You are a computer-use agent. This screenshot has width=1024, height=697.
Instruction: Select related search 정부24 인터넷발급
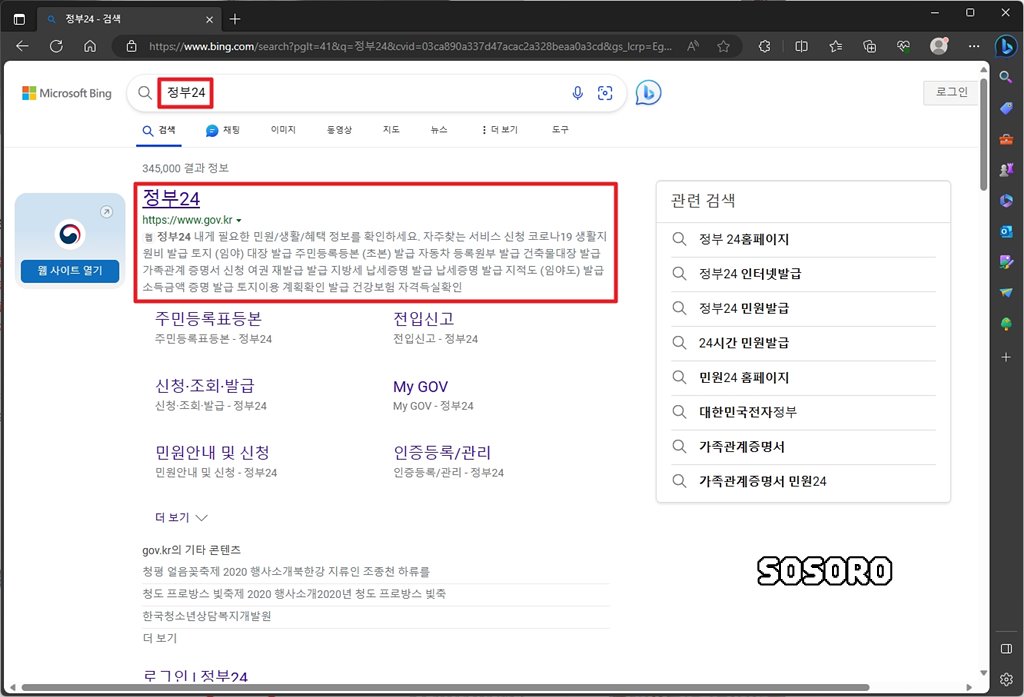pyautogui.click(x=750, y=274)
